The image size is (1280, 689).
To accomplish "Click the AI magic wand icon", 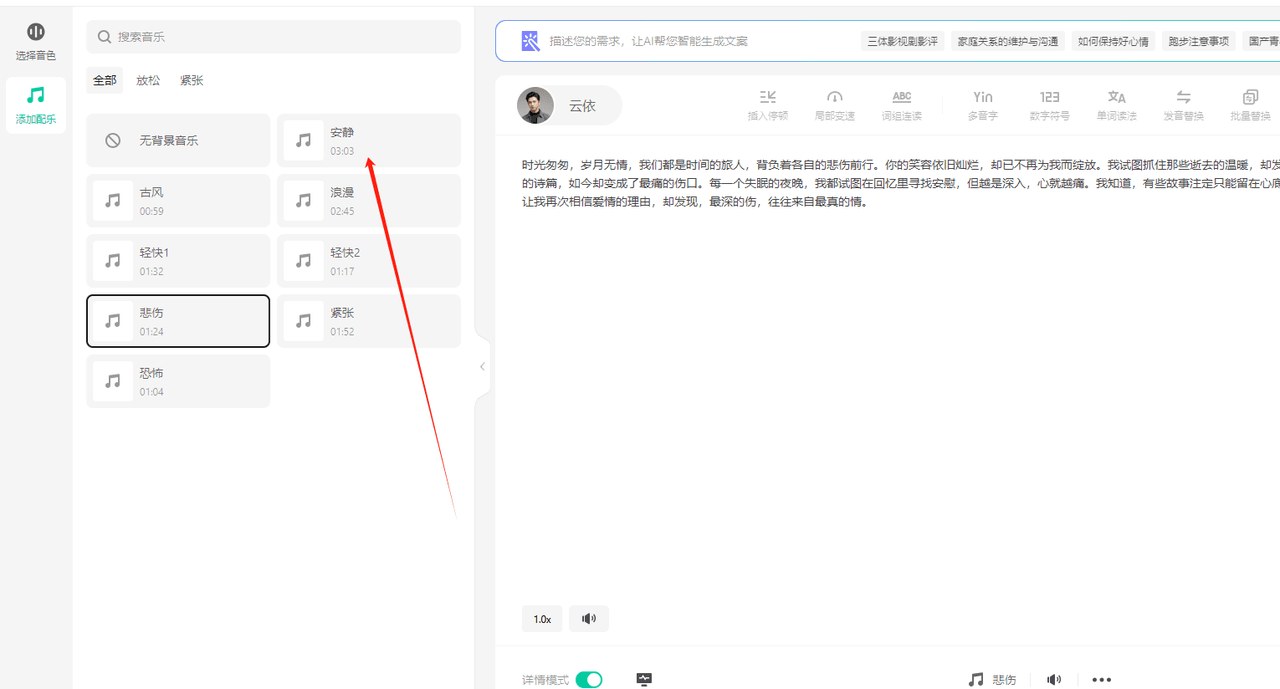I will 530,41.
